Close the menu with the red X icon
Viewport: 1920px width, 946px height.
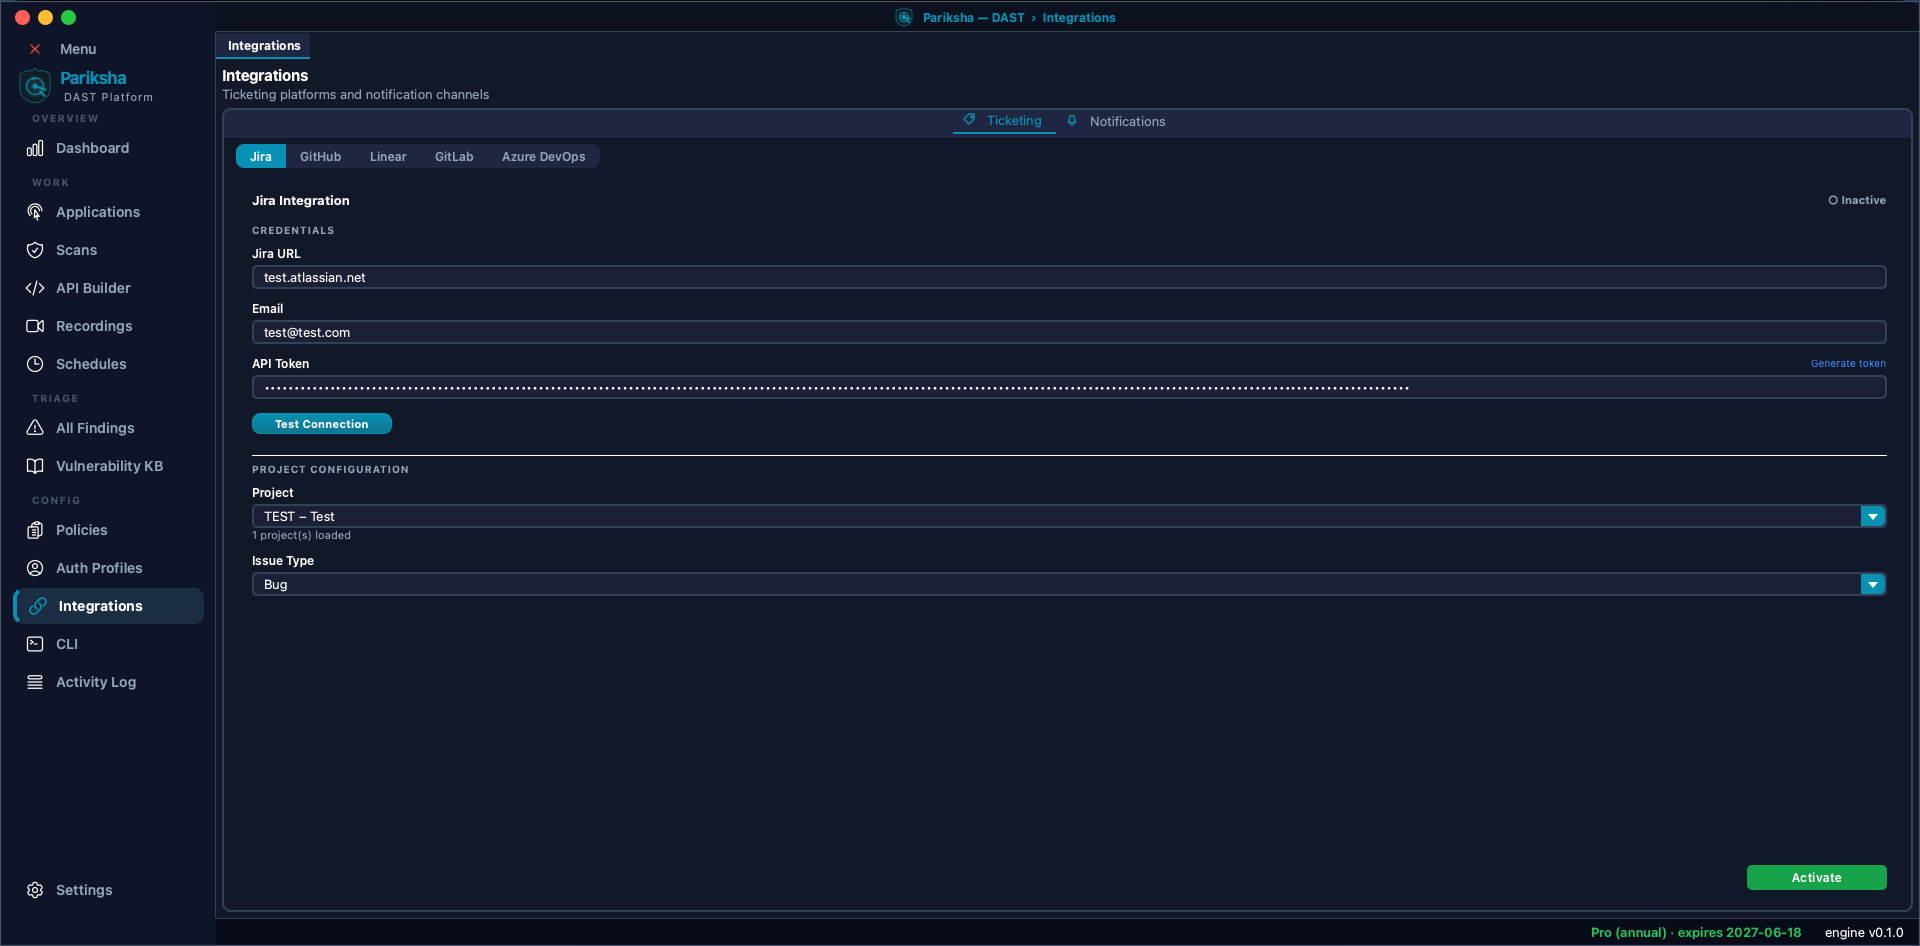(35, 49)
